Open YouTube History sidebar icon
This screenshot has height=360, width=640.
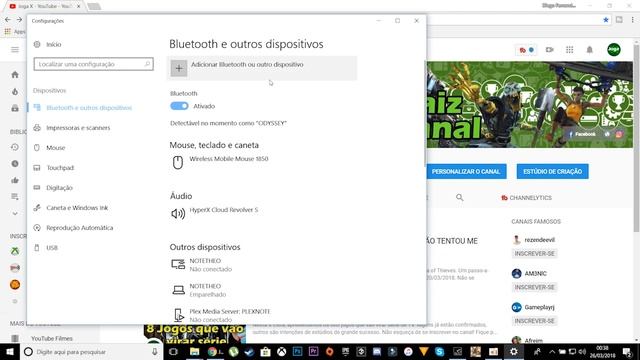click(15, 147)
